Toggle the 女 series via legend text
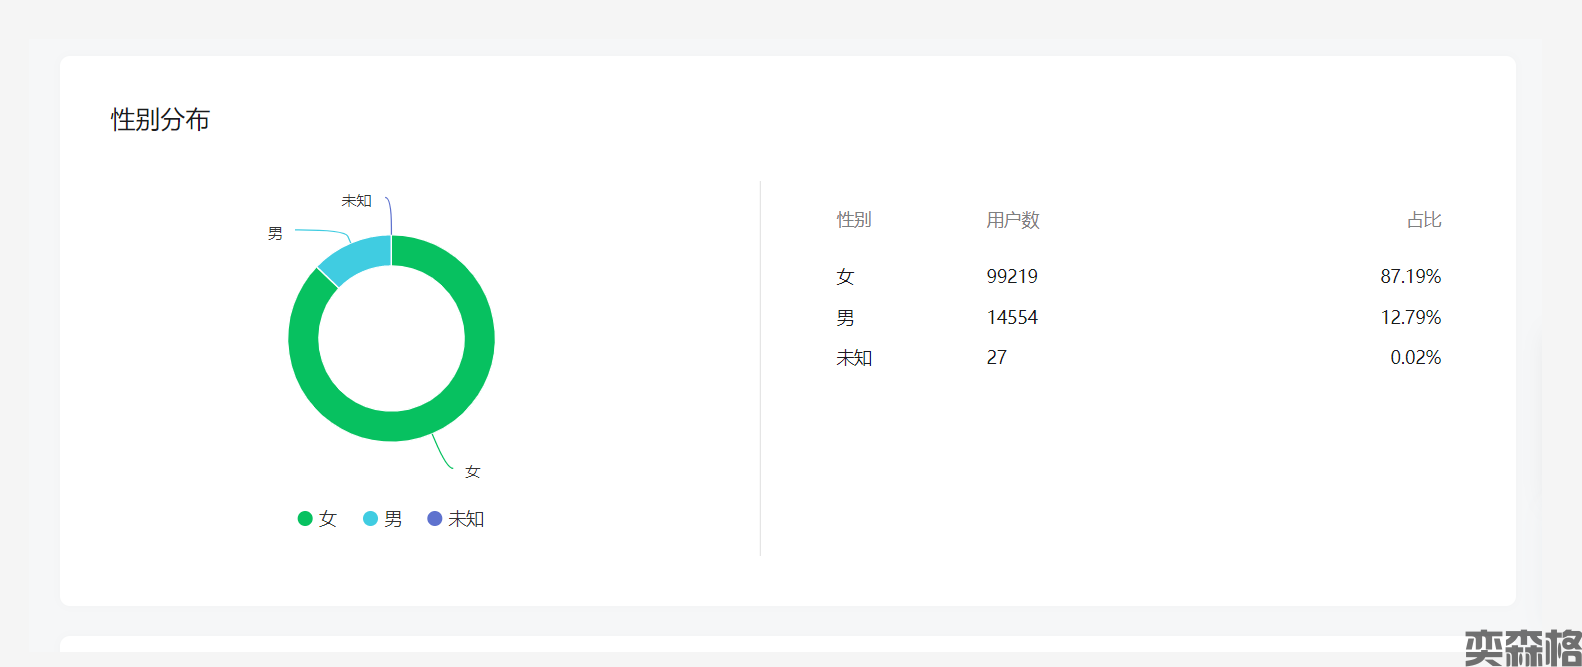1582x667 pixels. (x=328, y=519)
